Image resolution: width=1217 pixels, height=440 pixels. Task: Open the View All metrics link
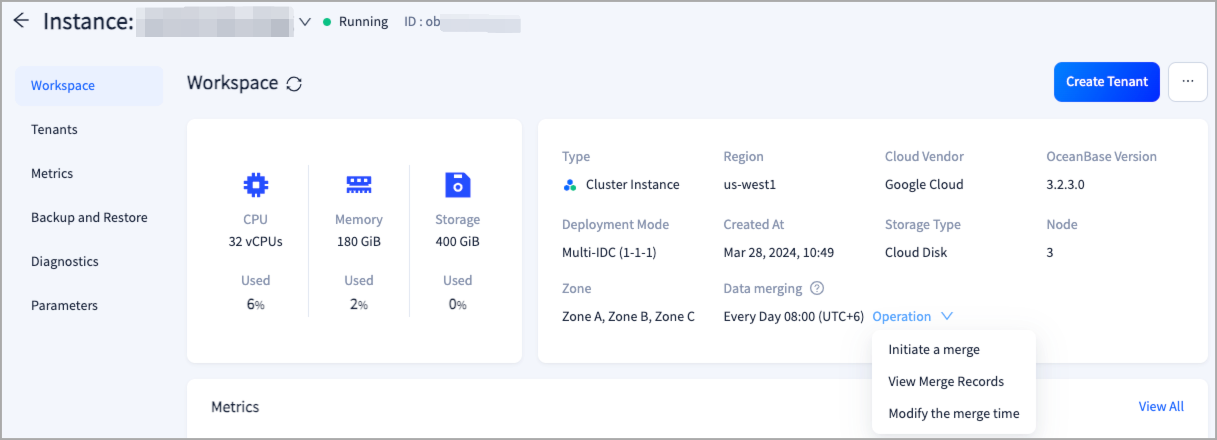tap(1160, 406)
